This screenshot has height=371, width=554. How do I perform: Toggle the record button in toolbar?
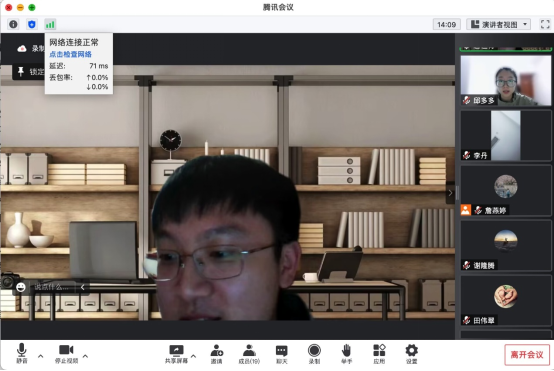pyautogui.click(x=314, y=354)
